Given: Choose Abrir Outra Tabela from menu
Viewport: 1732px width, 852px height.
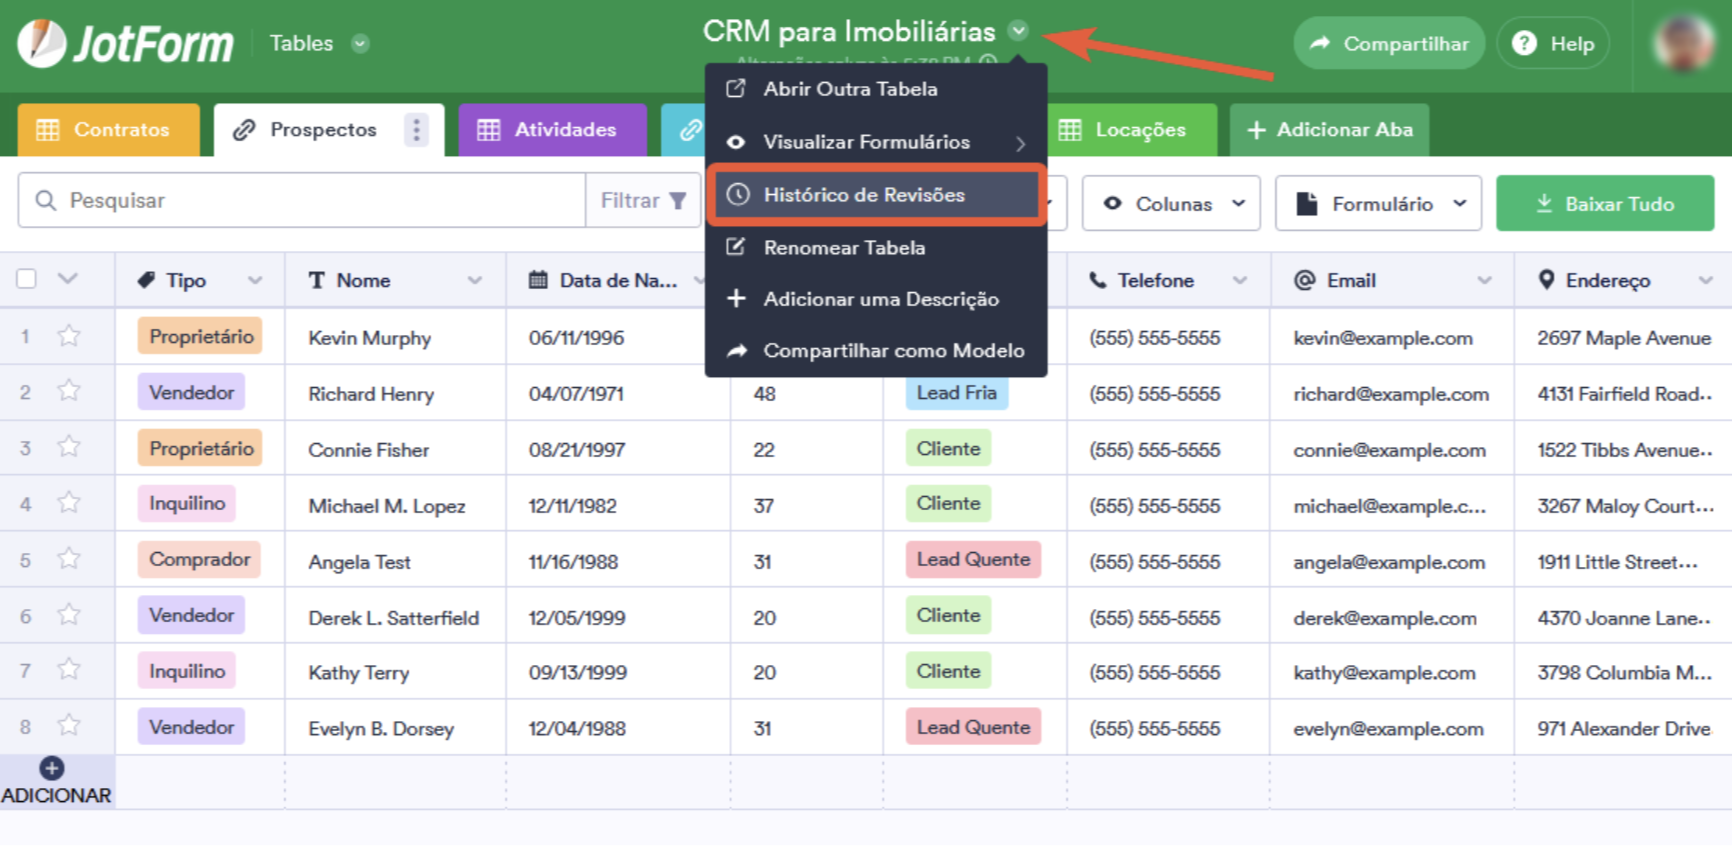Looking at the screenshot, I should click(x=876, y=89).
